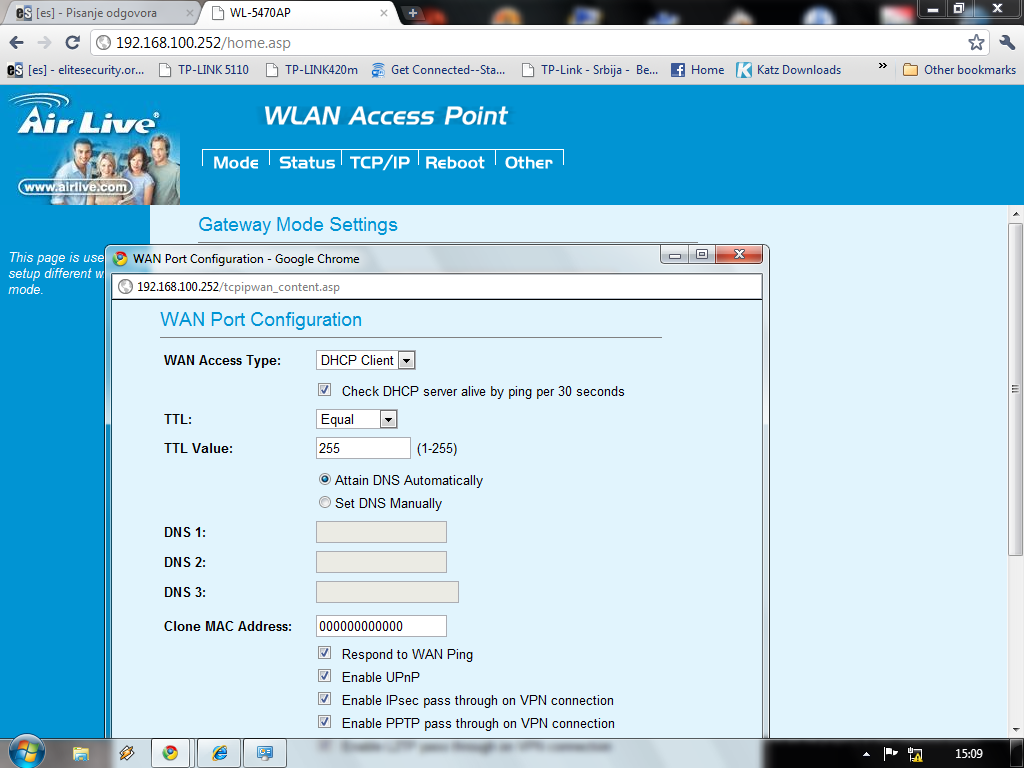Viewport: 1024px width, 768px height.
Task: Open the TP-LINK 5110 bookmark
Action: [204, 70]
